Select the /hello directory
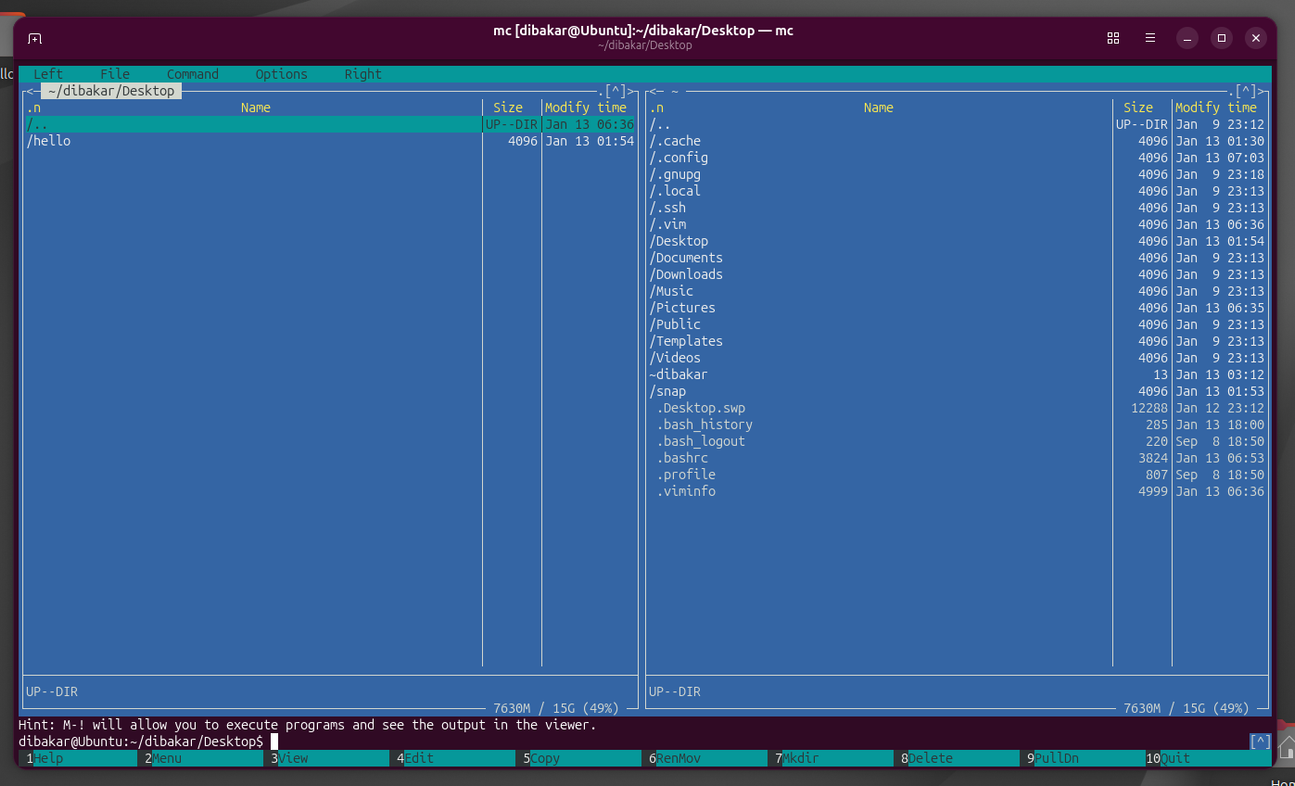 (330, 141)
